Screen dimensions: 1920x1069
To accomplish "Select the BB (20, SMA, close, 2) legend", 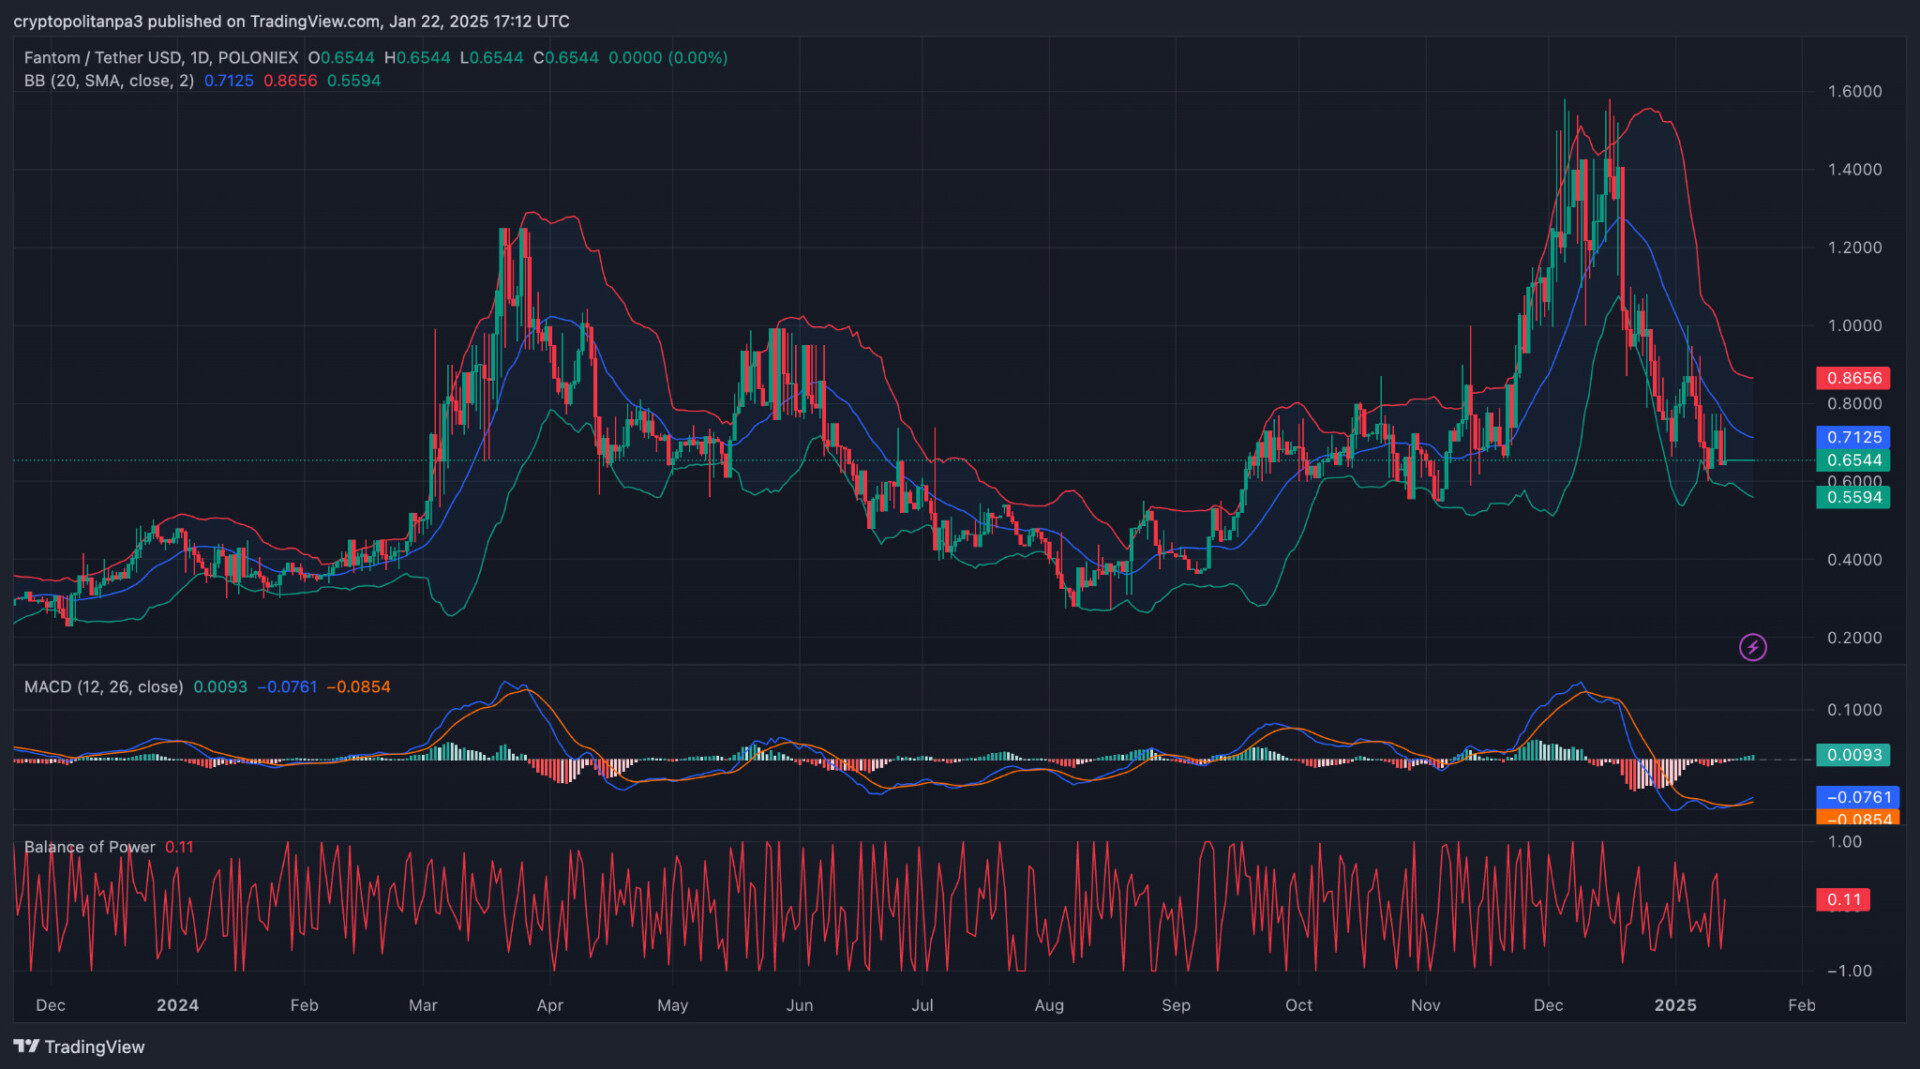I will pos(109,81).
